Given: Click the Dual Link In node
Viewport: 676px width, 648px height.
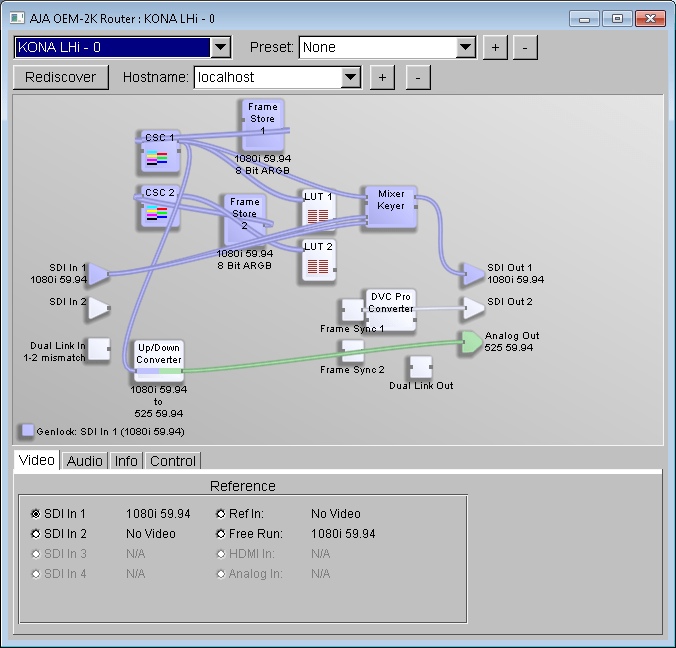Looking at the screenshot, I should pyautogui.click(x=98, y=349).
